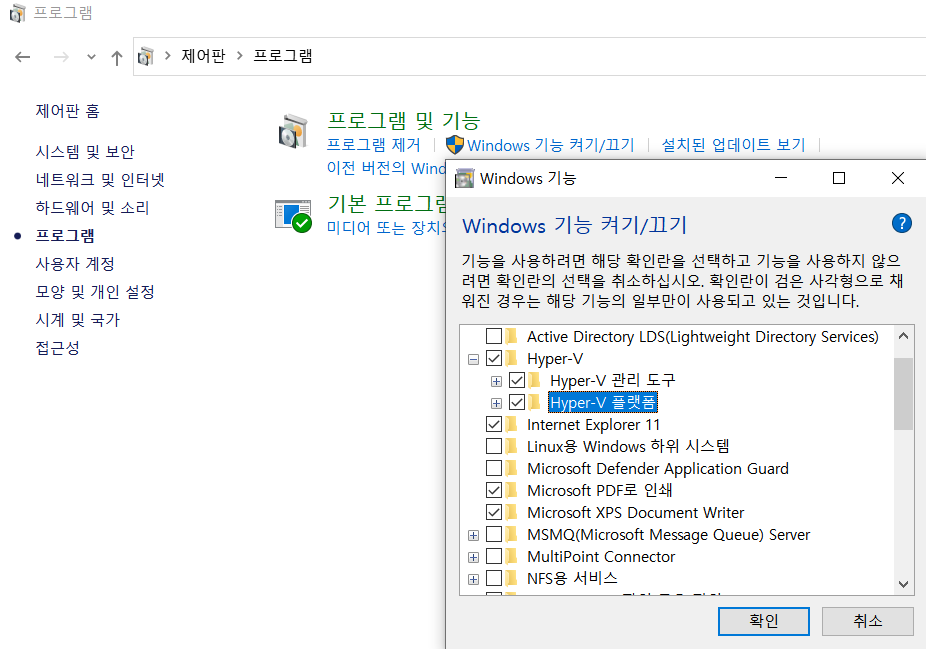Click the 취소 button
926x649 pixels.
[868, 621]
